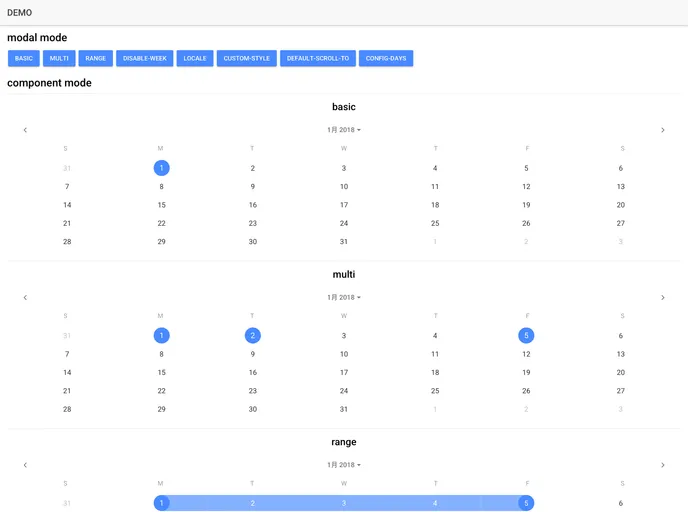The width and height of the screenshot is (688, 512).
Task: Click range end day 5 in range calendar
Action: 526,503
